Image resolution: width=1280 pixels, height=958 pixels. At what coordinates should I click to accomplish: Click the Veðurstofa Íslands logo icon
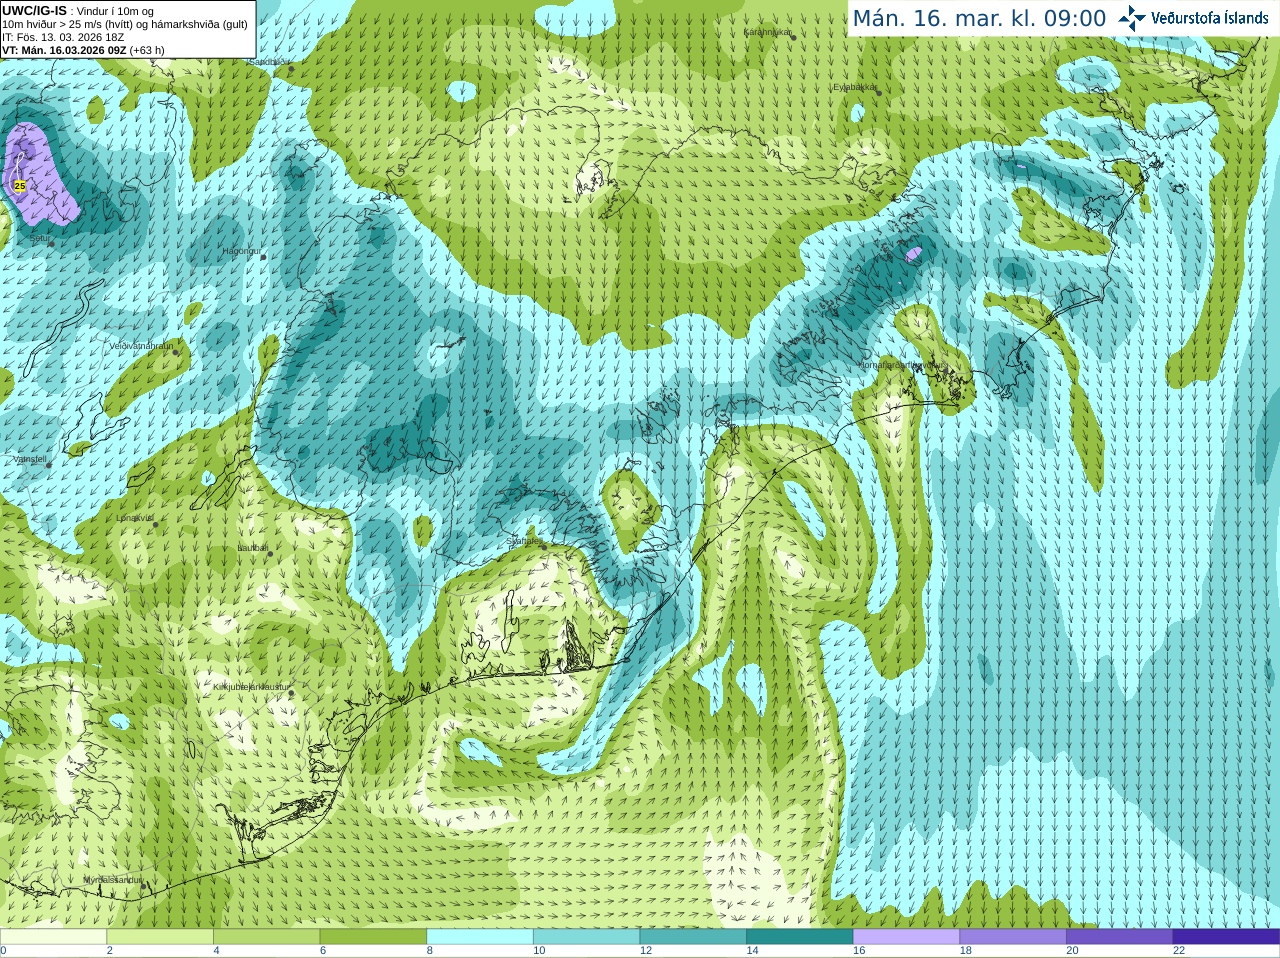coord(1132,17)
